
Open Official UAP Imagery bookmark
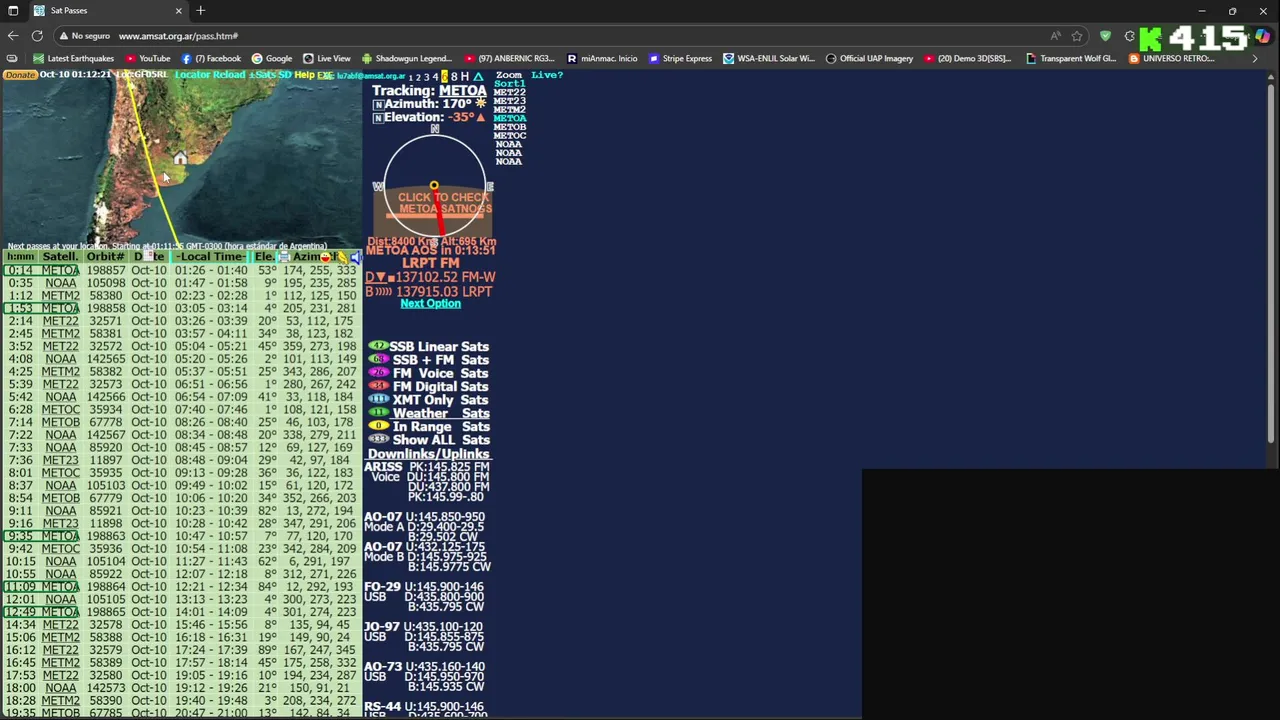[x=869, y=58]
